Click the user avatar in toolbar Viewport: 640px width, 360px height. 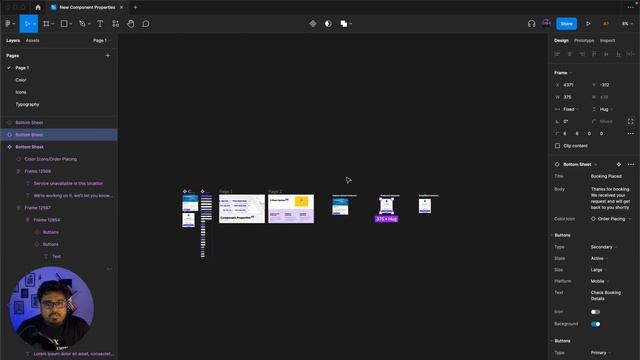coord(546,24)
